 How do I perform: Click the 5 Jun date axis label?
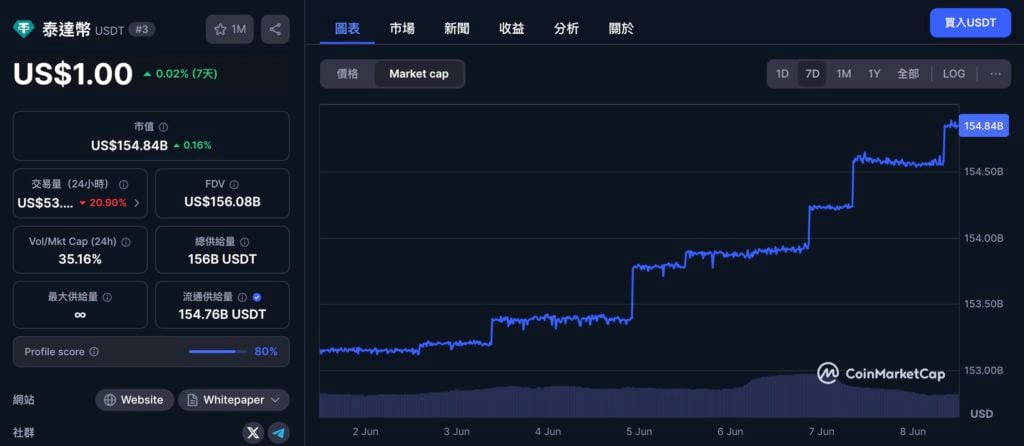tap(639, 432)
